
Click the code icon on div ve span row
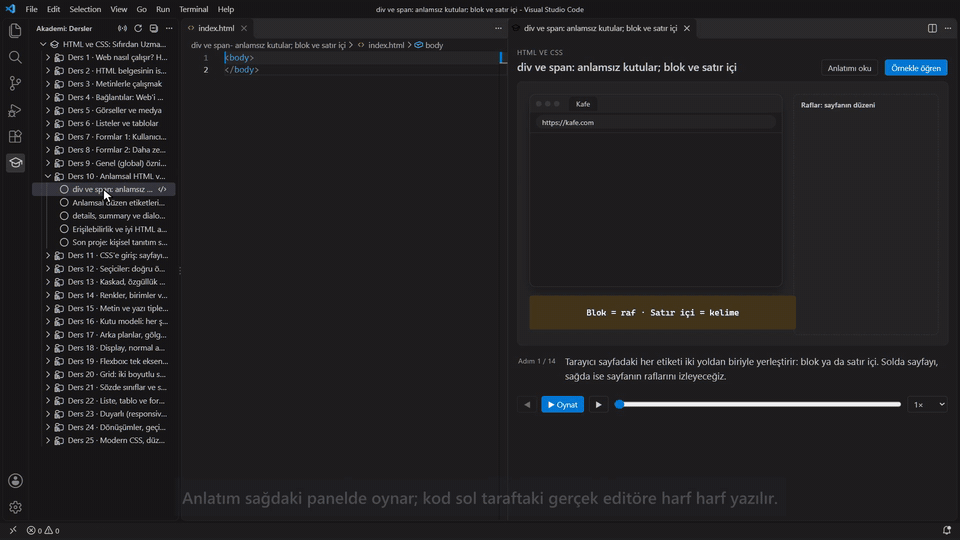click(x=162, y=190)
